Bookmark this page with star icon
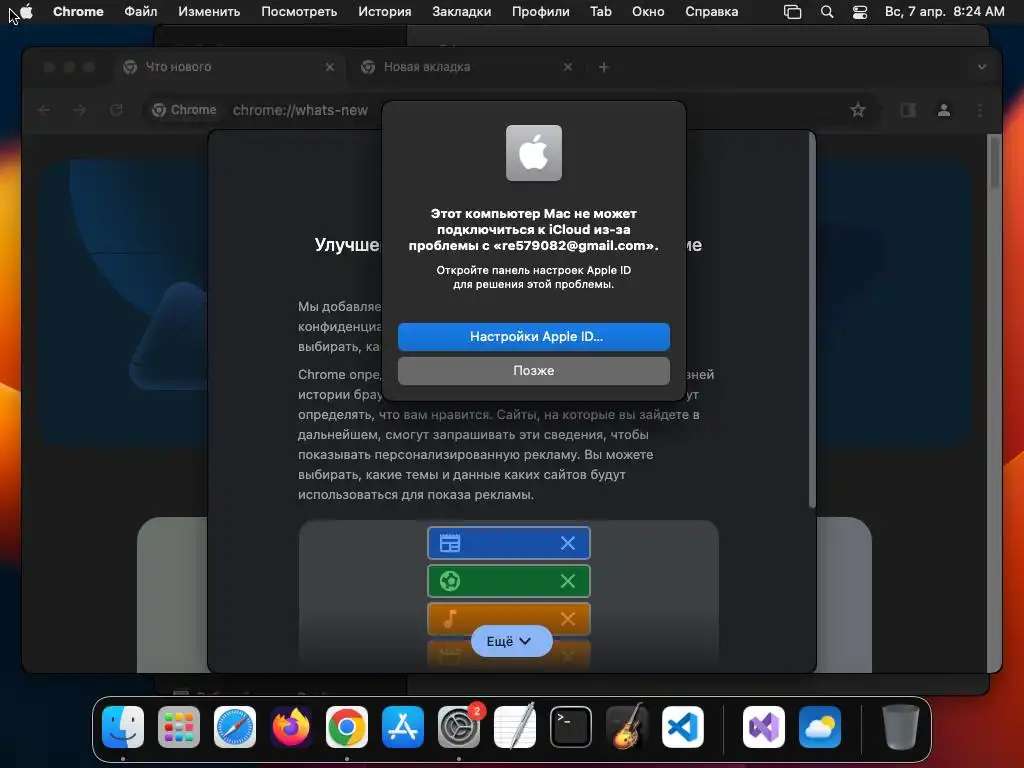1024x768 pixels. click(858, 110)
